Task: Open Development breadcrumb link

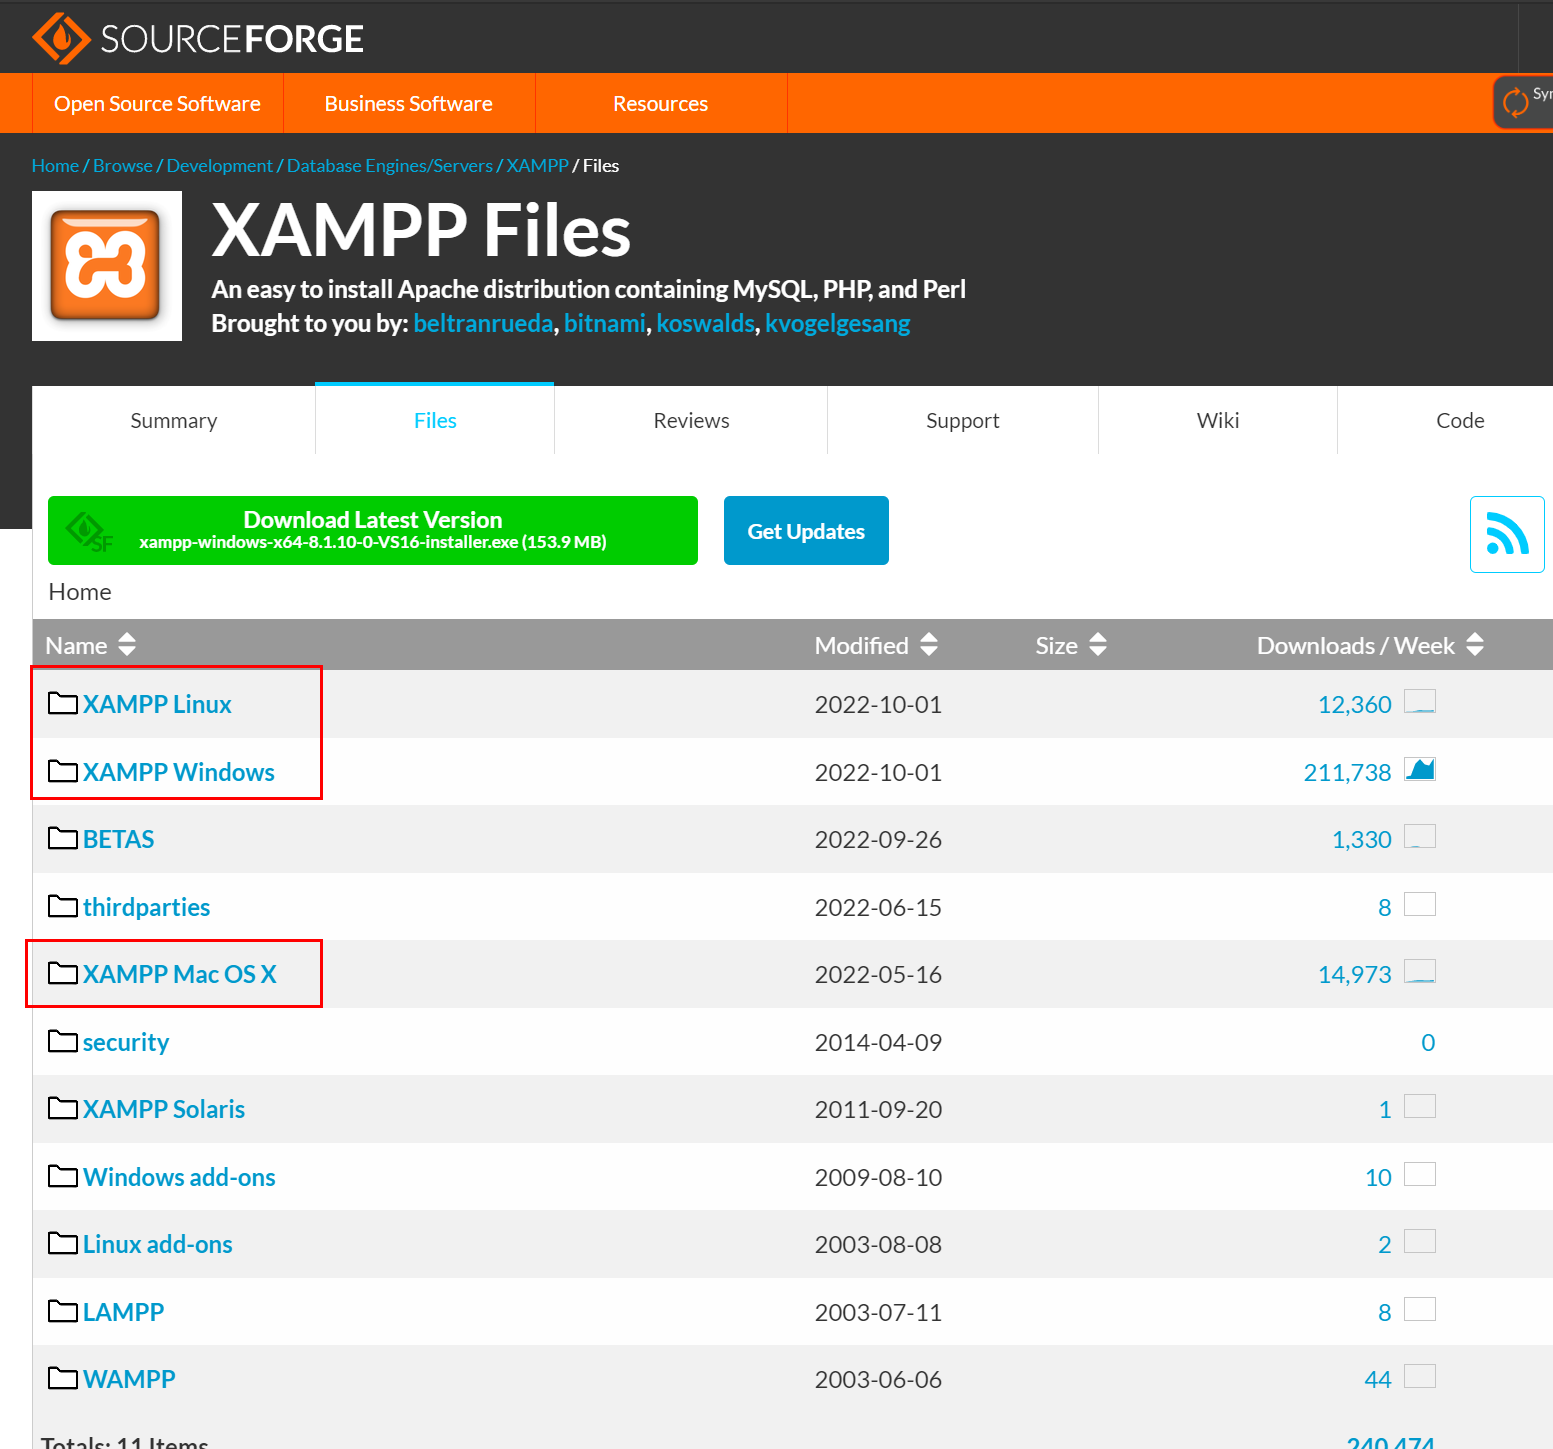Action: (219, 165)
